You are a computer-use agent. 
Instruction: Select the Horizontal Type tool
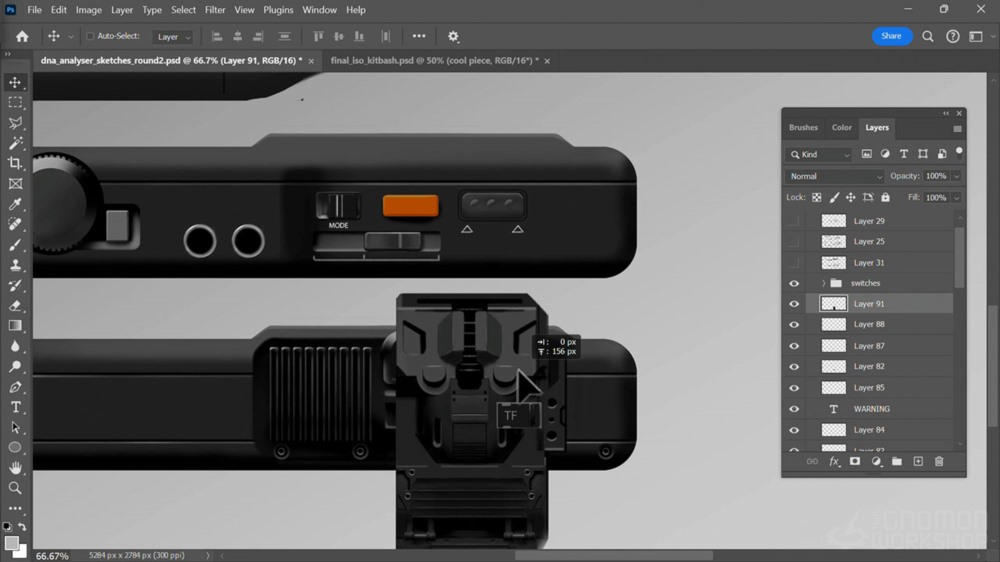(15, 407)
